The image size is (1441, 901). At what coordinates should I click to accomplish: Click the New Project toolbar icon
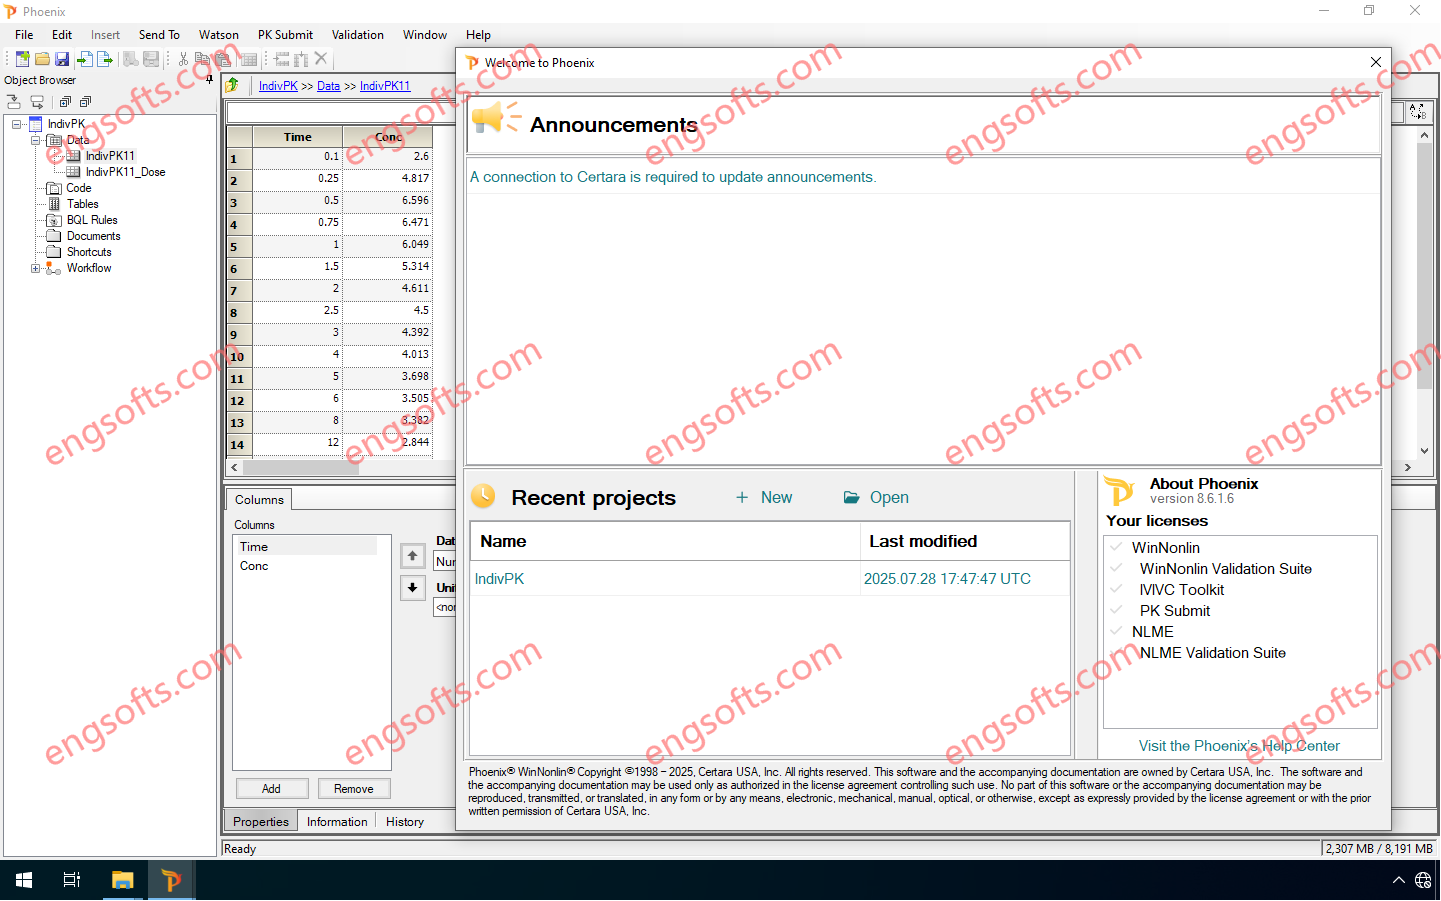point(22,59)
